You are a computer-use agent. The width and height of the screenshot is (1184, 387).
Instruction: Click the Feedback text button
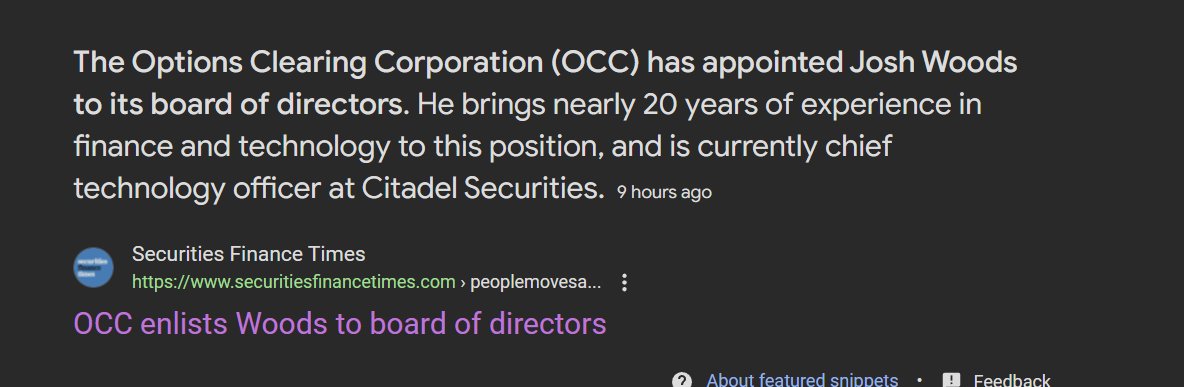click(1011, 379)
